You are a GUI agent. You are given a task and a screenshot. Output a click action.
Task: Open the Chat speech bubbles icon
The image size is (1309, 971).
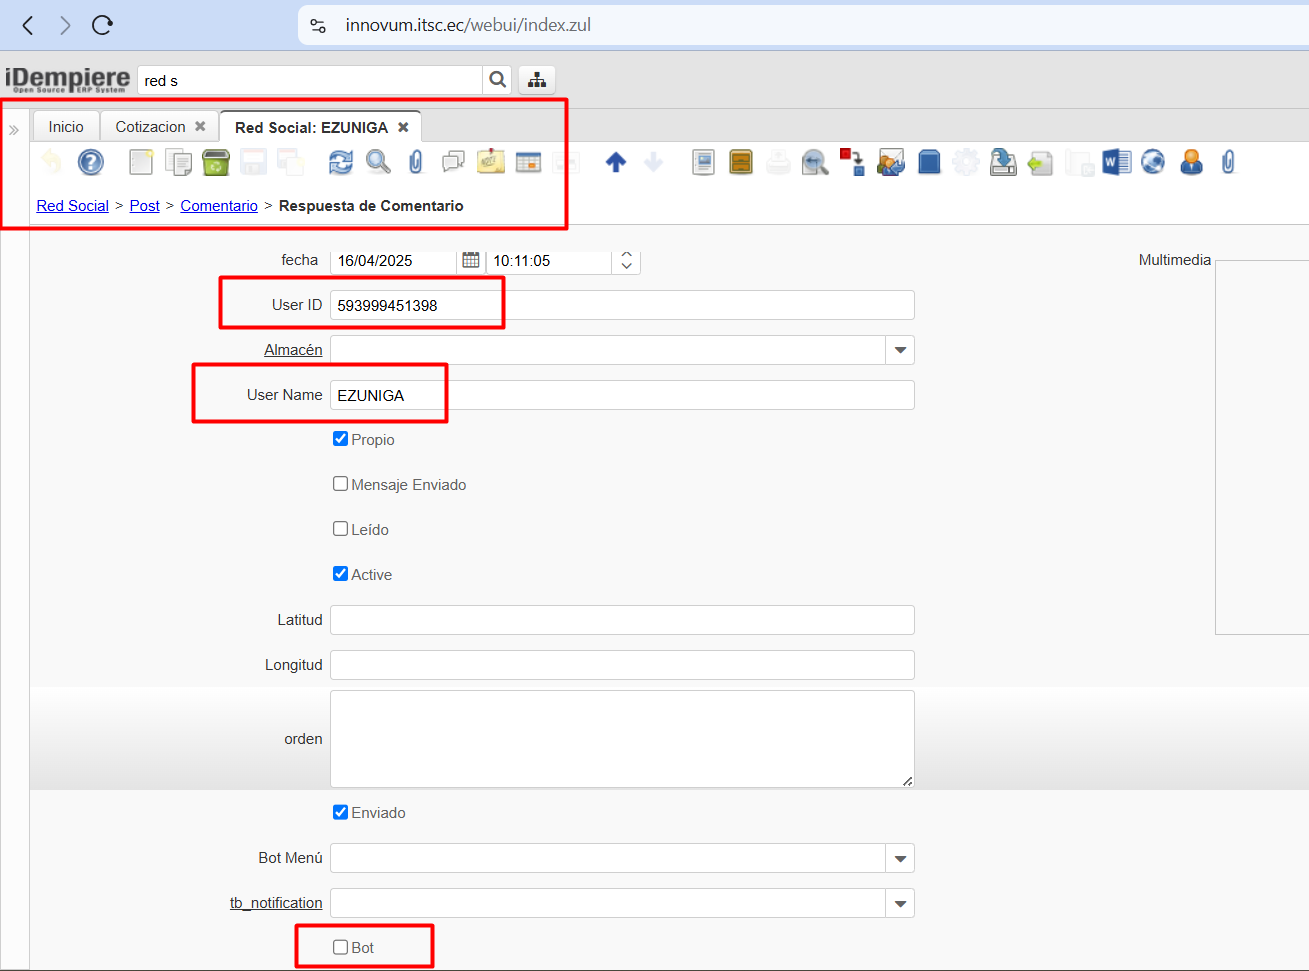(x=453, y=162)
